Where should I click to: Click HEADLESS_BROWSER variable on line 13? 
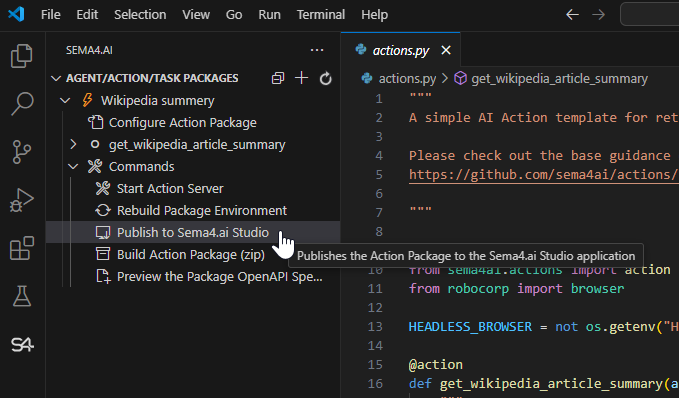coord(470,327)
